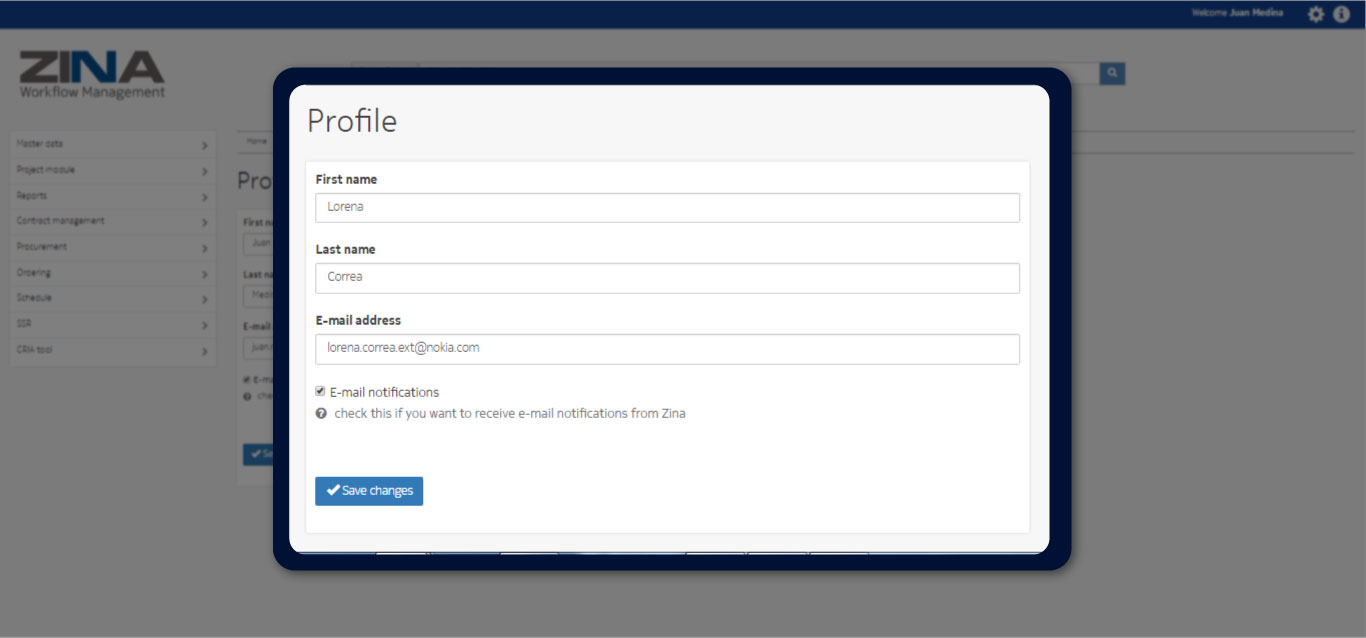Click the settings gear icon

tap(1316, 14)
